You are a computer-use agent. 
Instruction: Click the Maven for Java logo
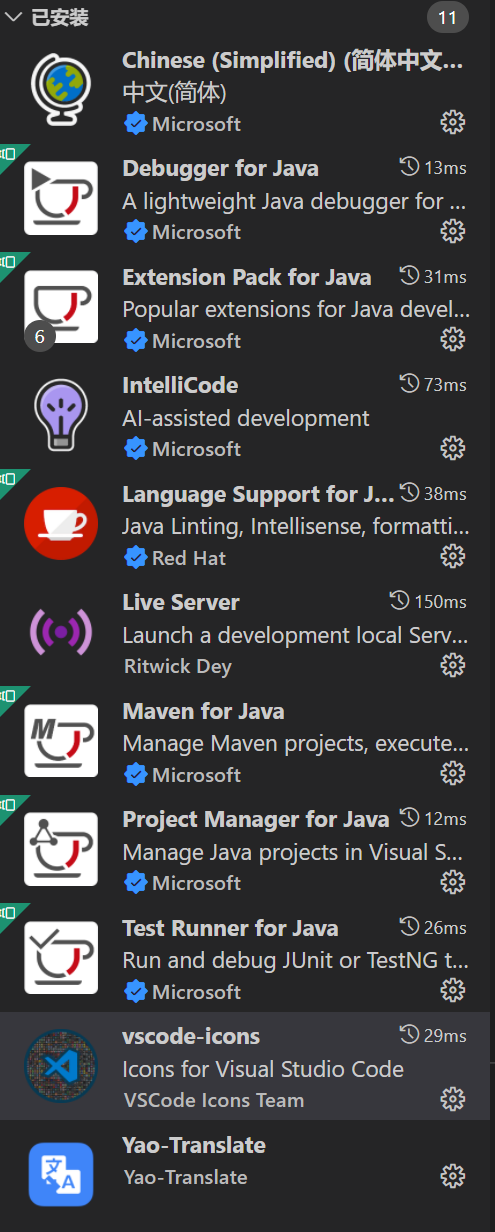click(61, 740)
